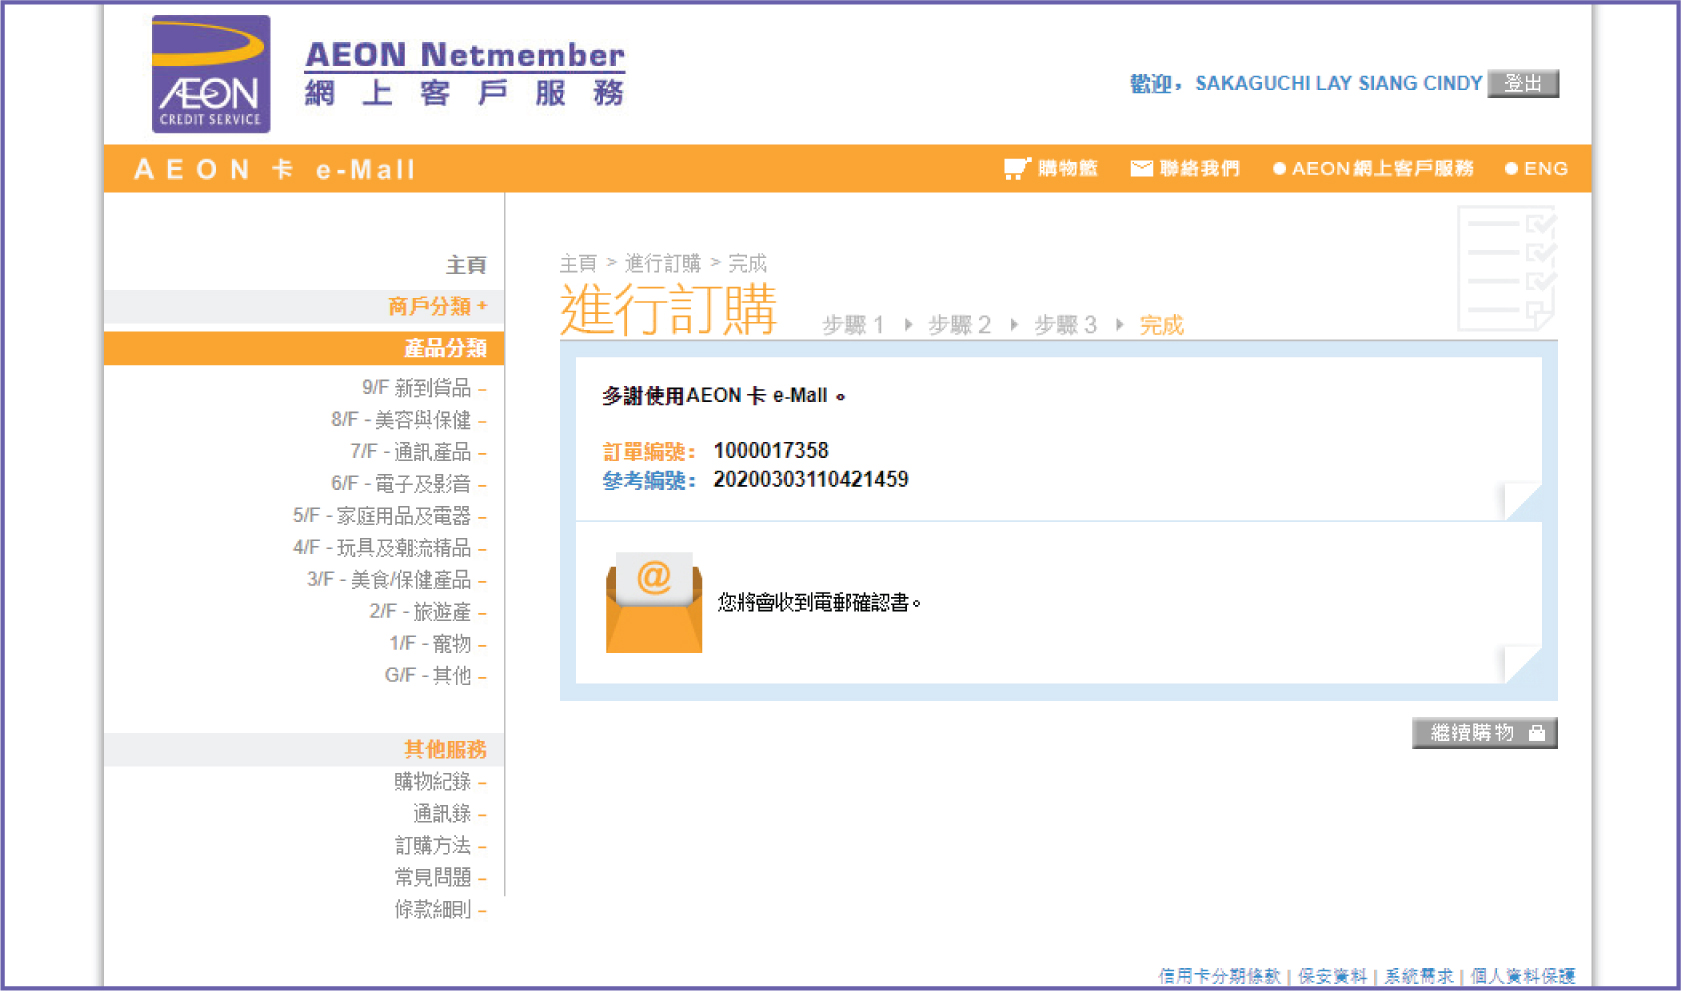The height and width of the screenshot is (991, 1681).
Task: Click 完成 in the breadcrumb
Action: coord(747,263)
